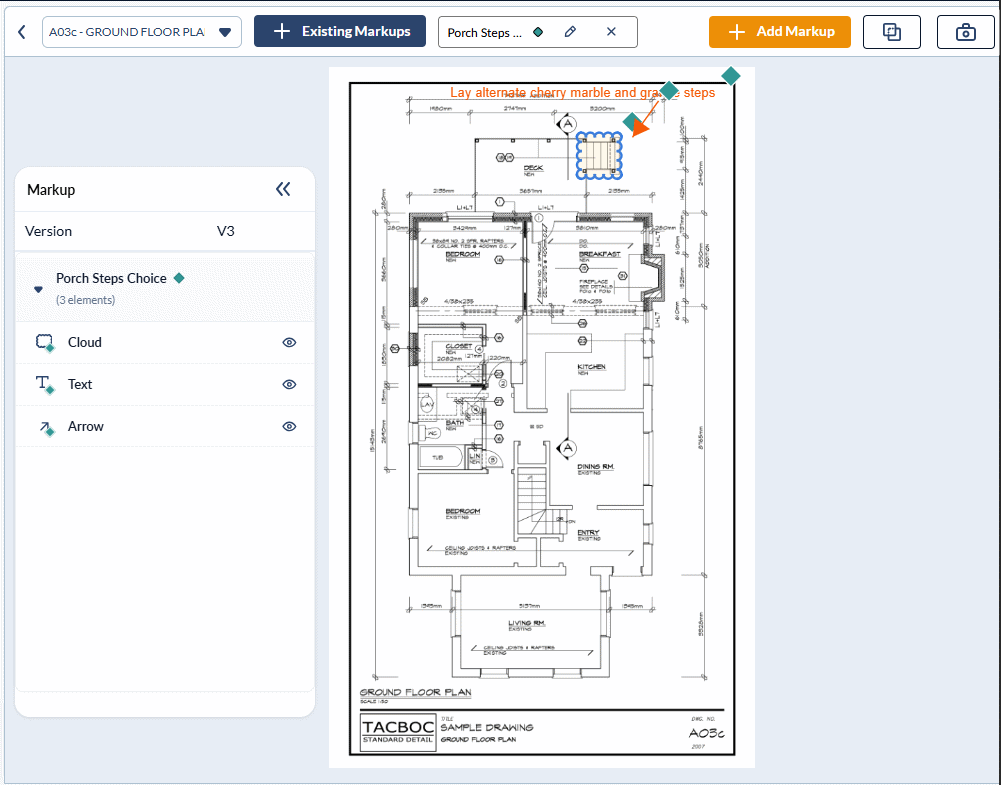This screenshot has width=1001, height=785.
Task: Click the orange Add Markup button
Action: click(779, 31)
